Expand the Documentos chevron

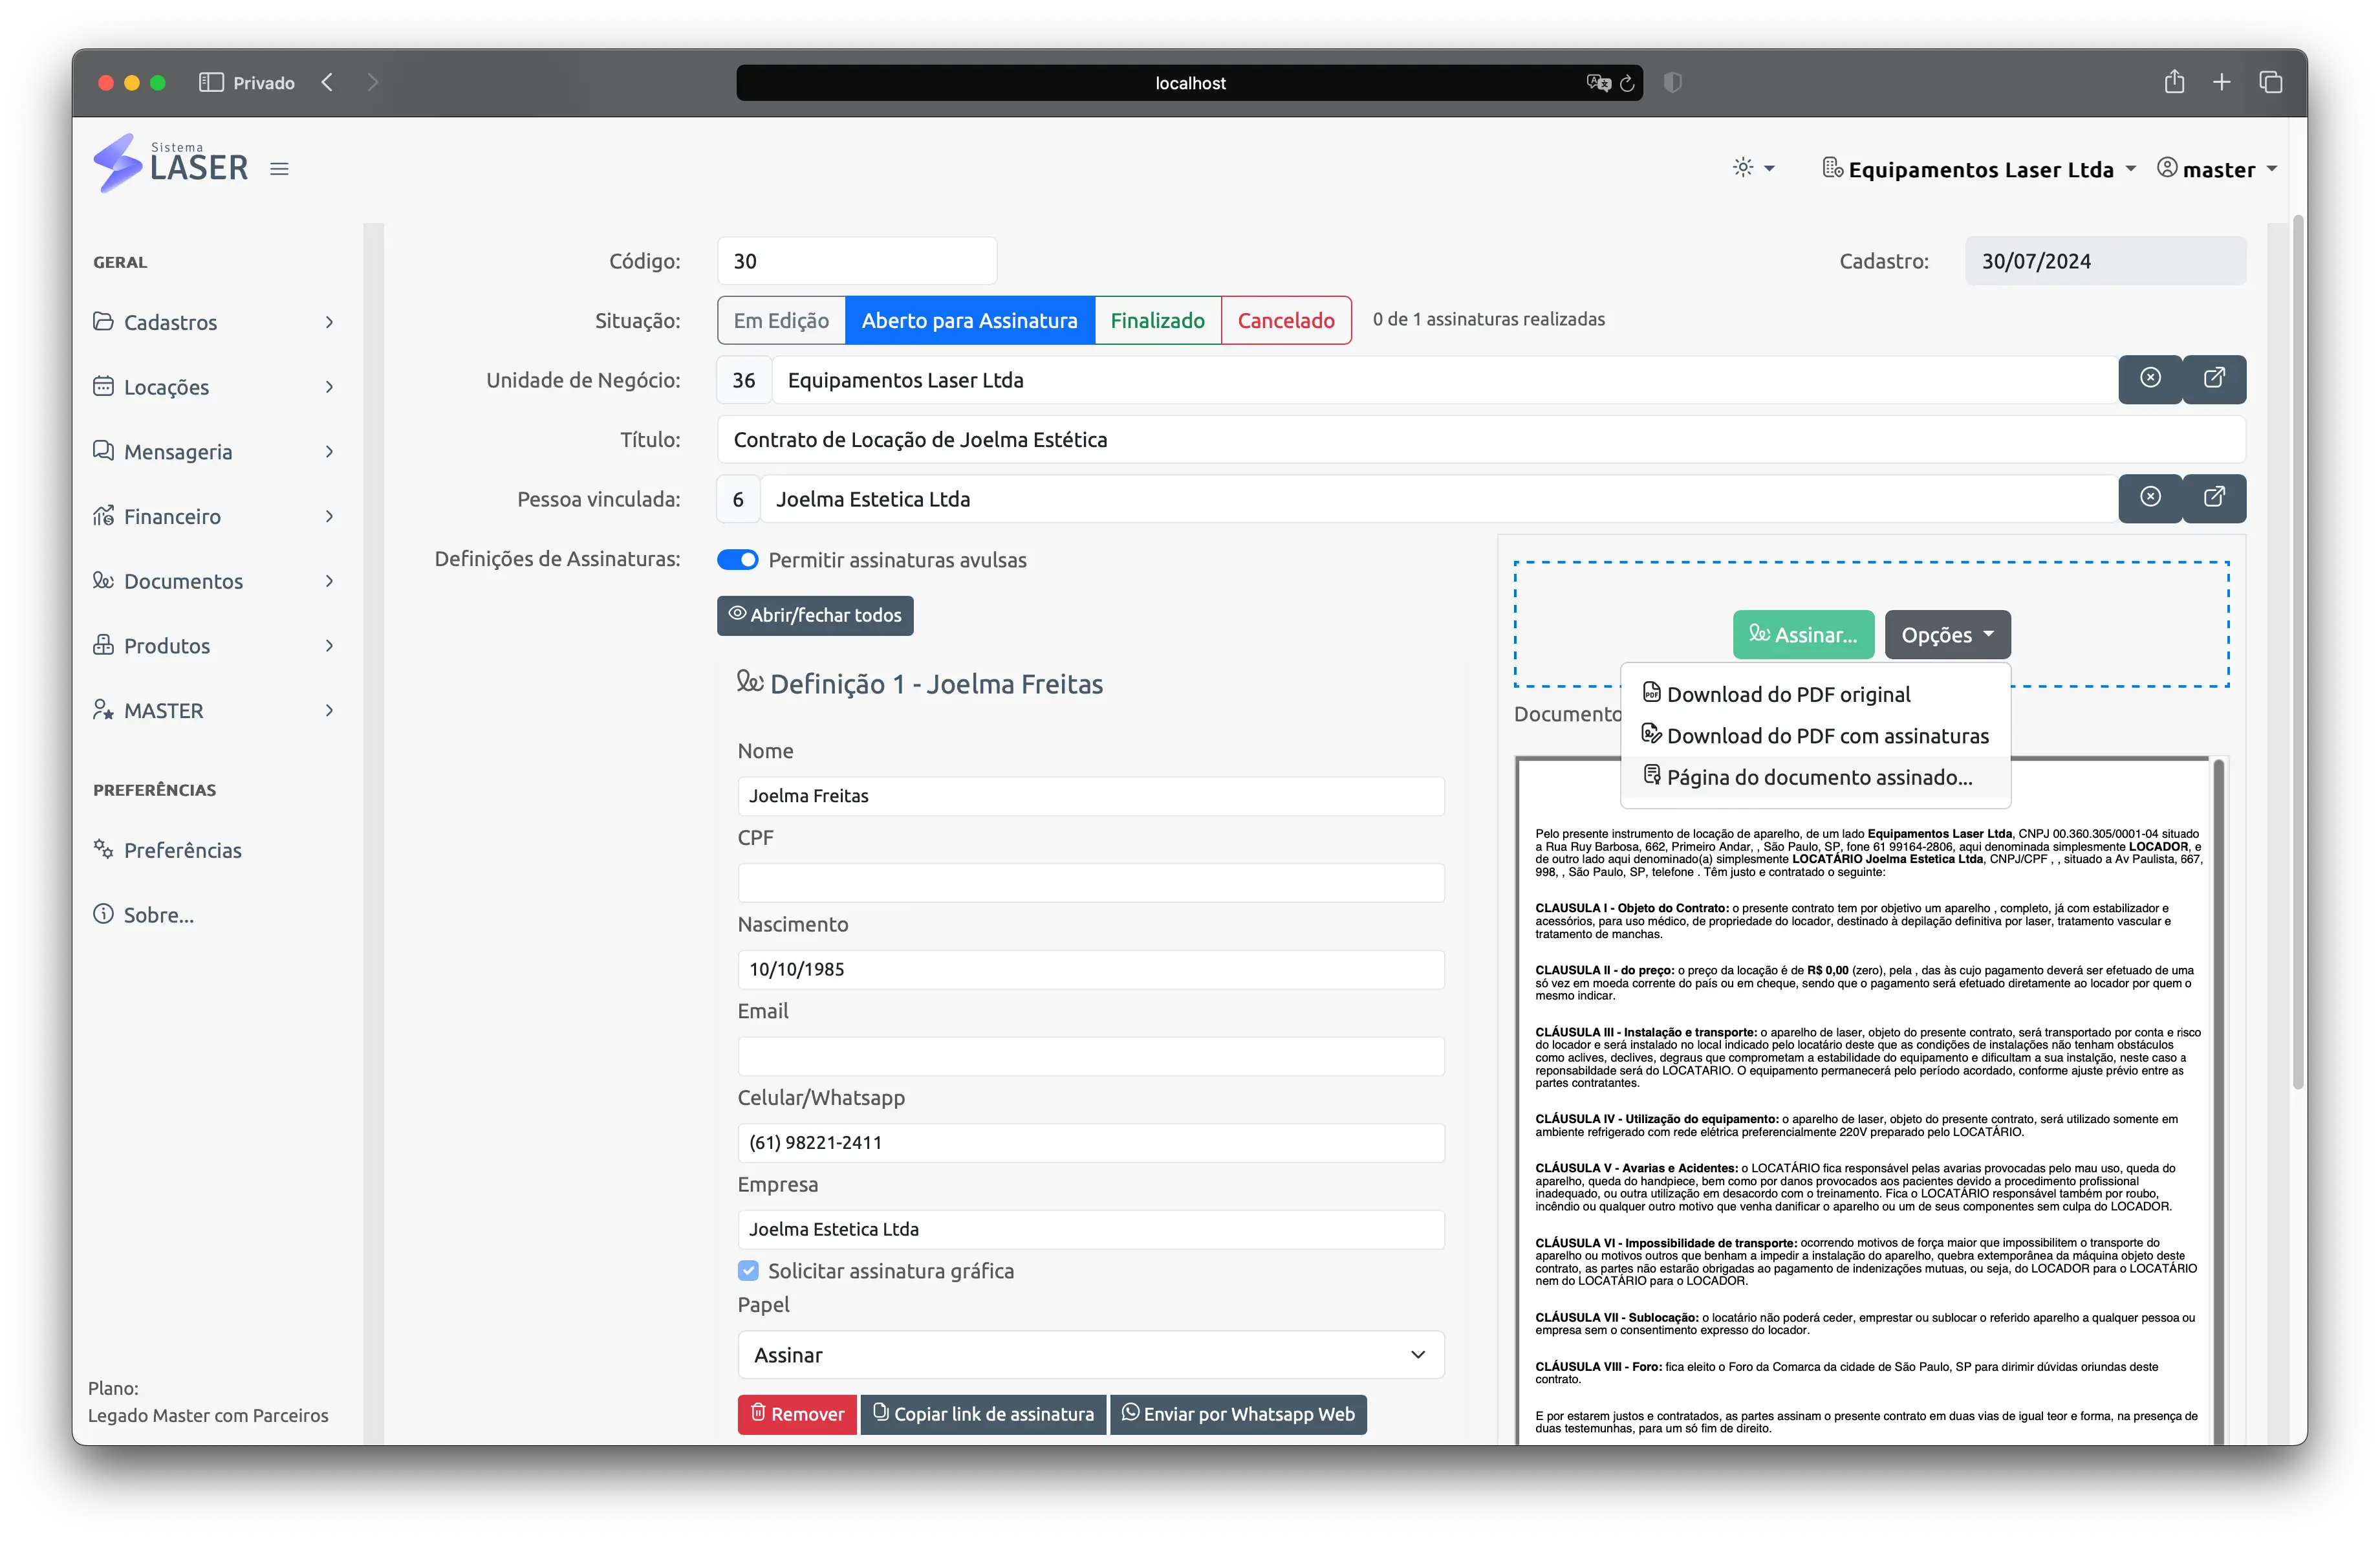click(329, 581)
